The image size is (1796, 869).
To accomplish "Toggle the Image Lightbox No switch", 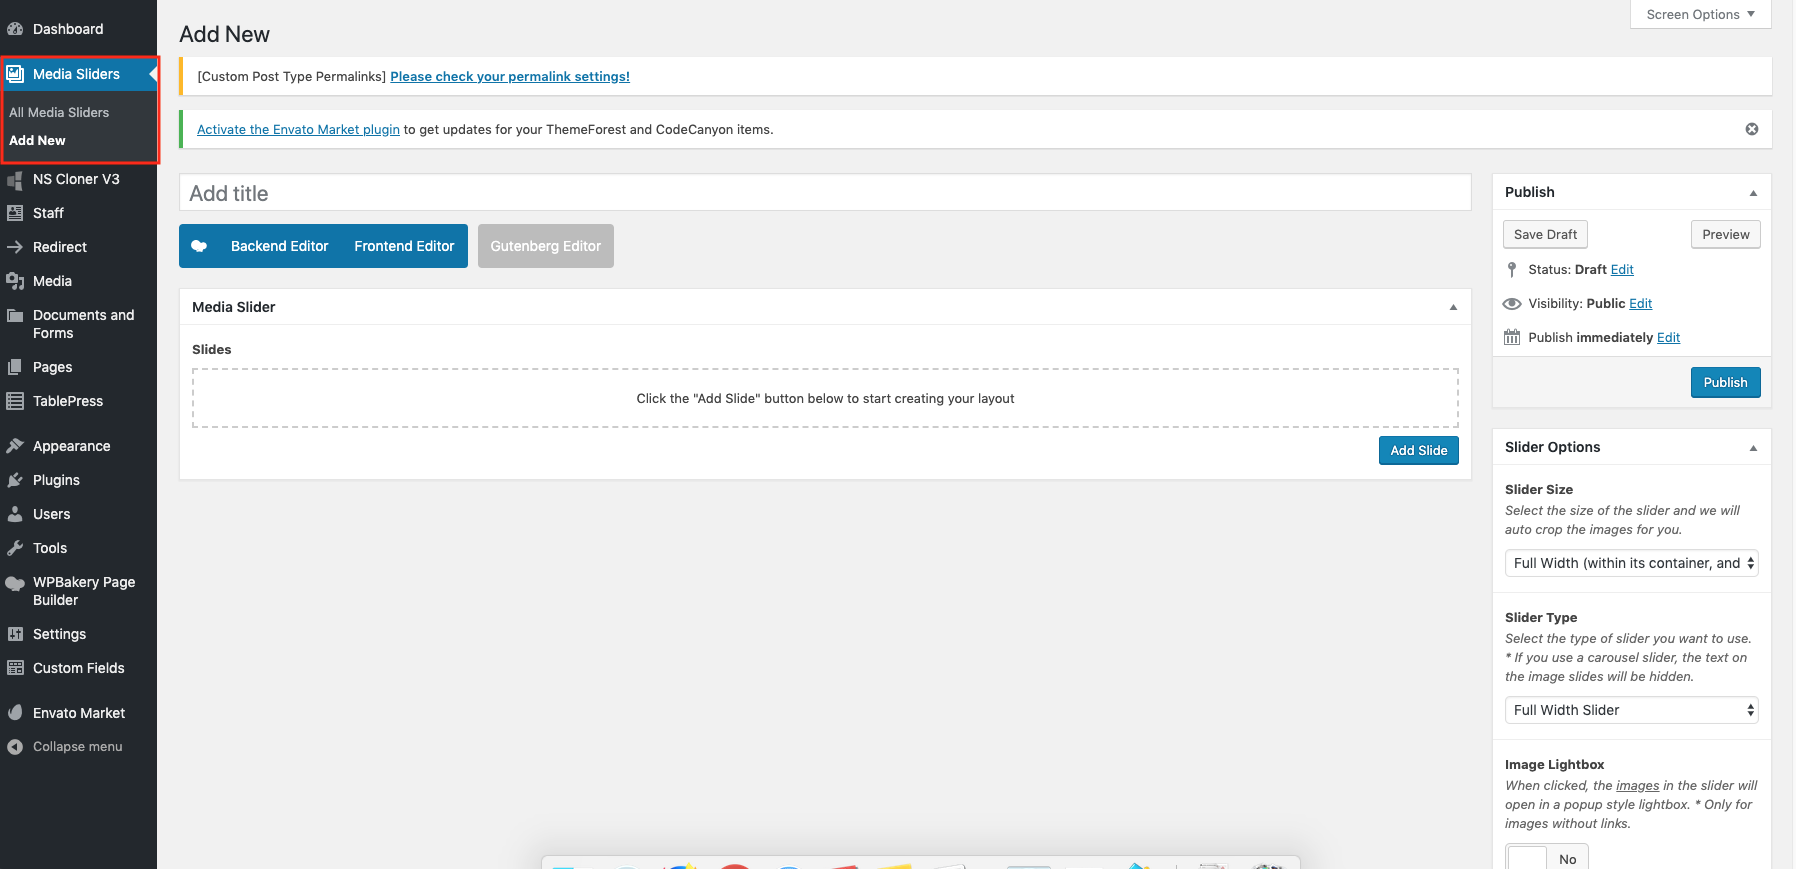I will point(1547,859).
